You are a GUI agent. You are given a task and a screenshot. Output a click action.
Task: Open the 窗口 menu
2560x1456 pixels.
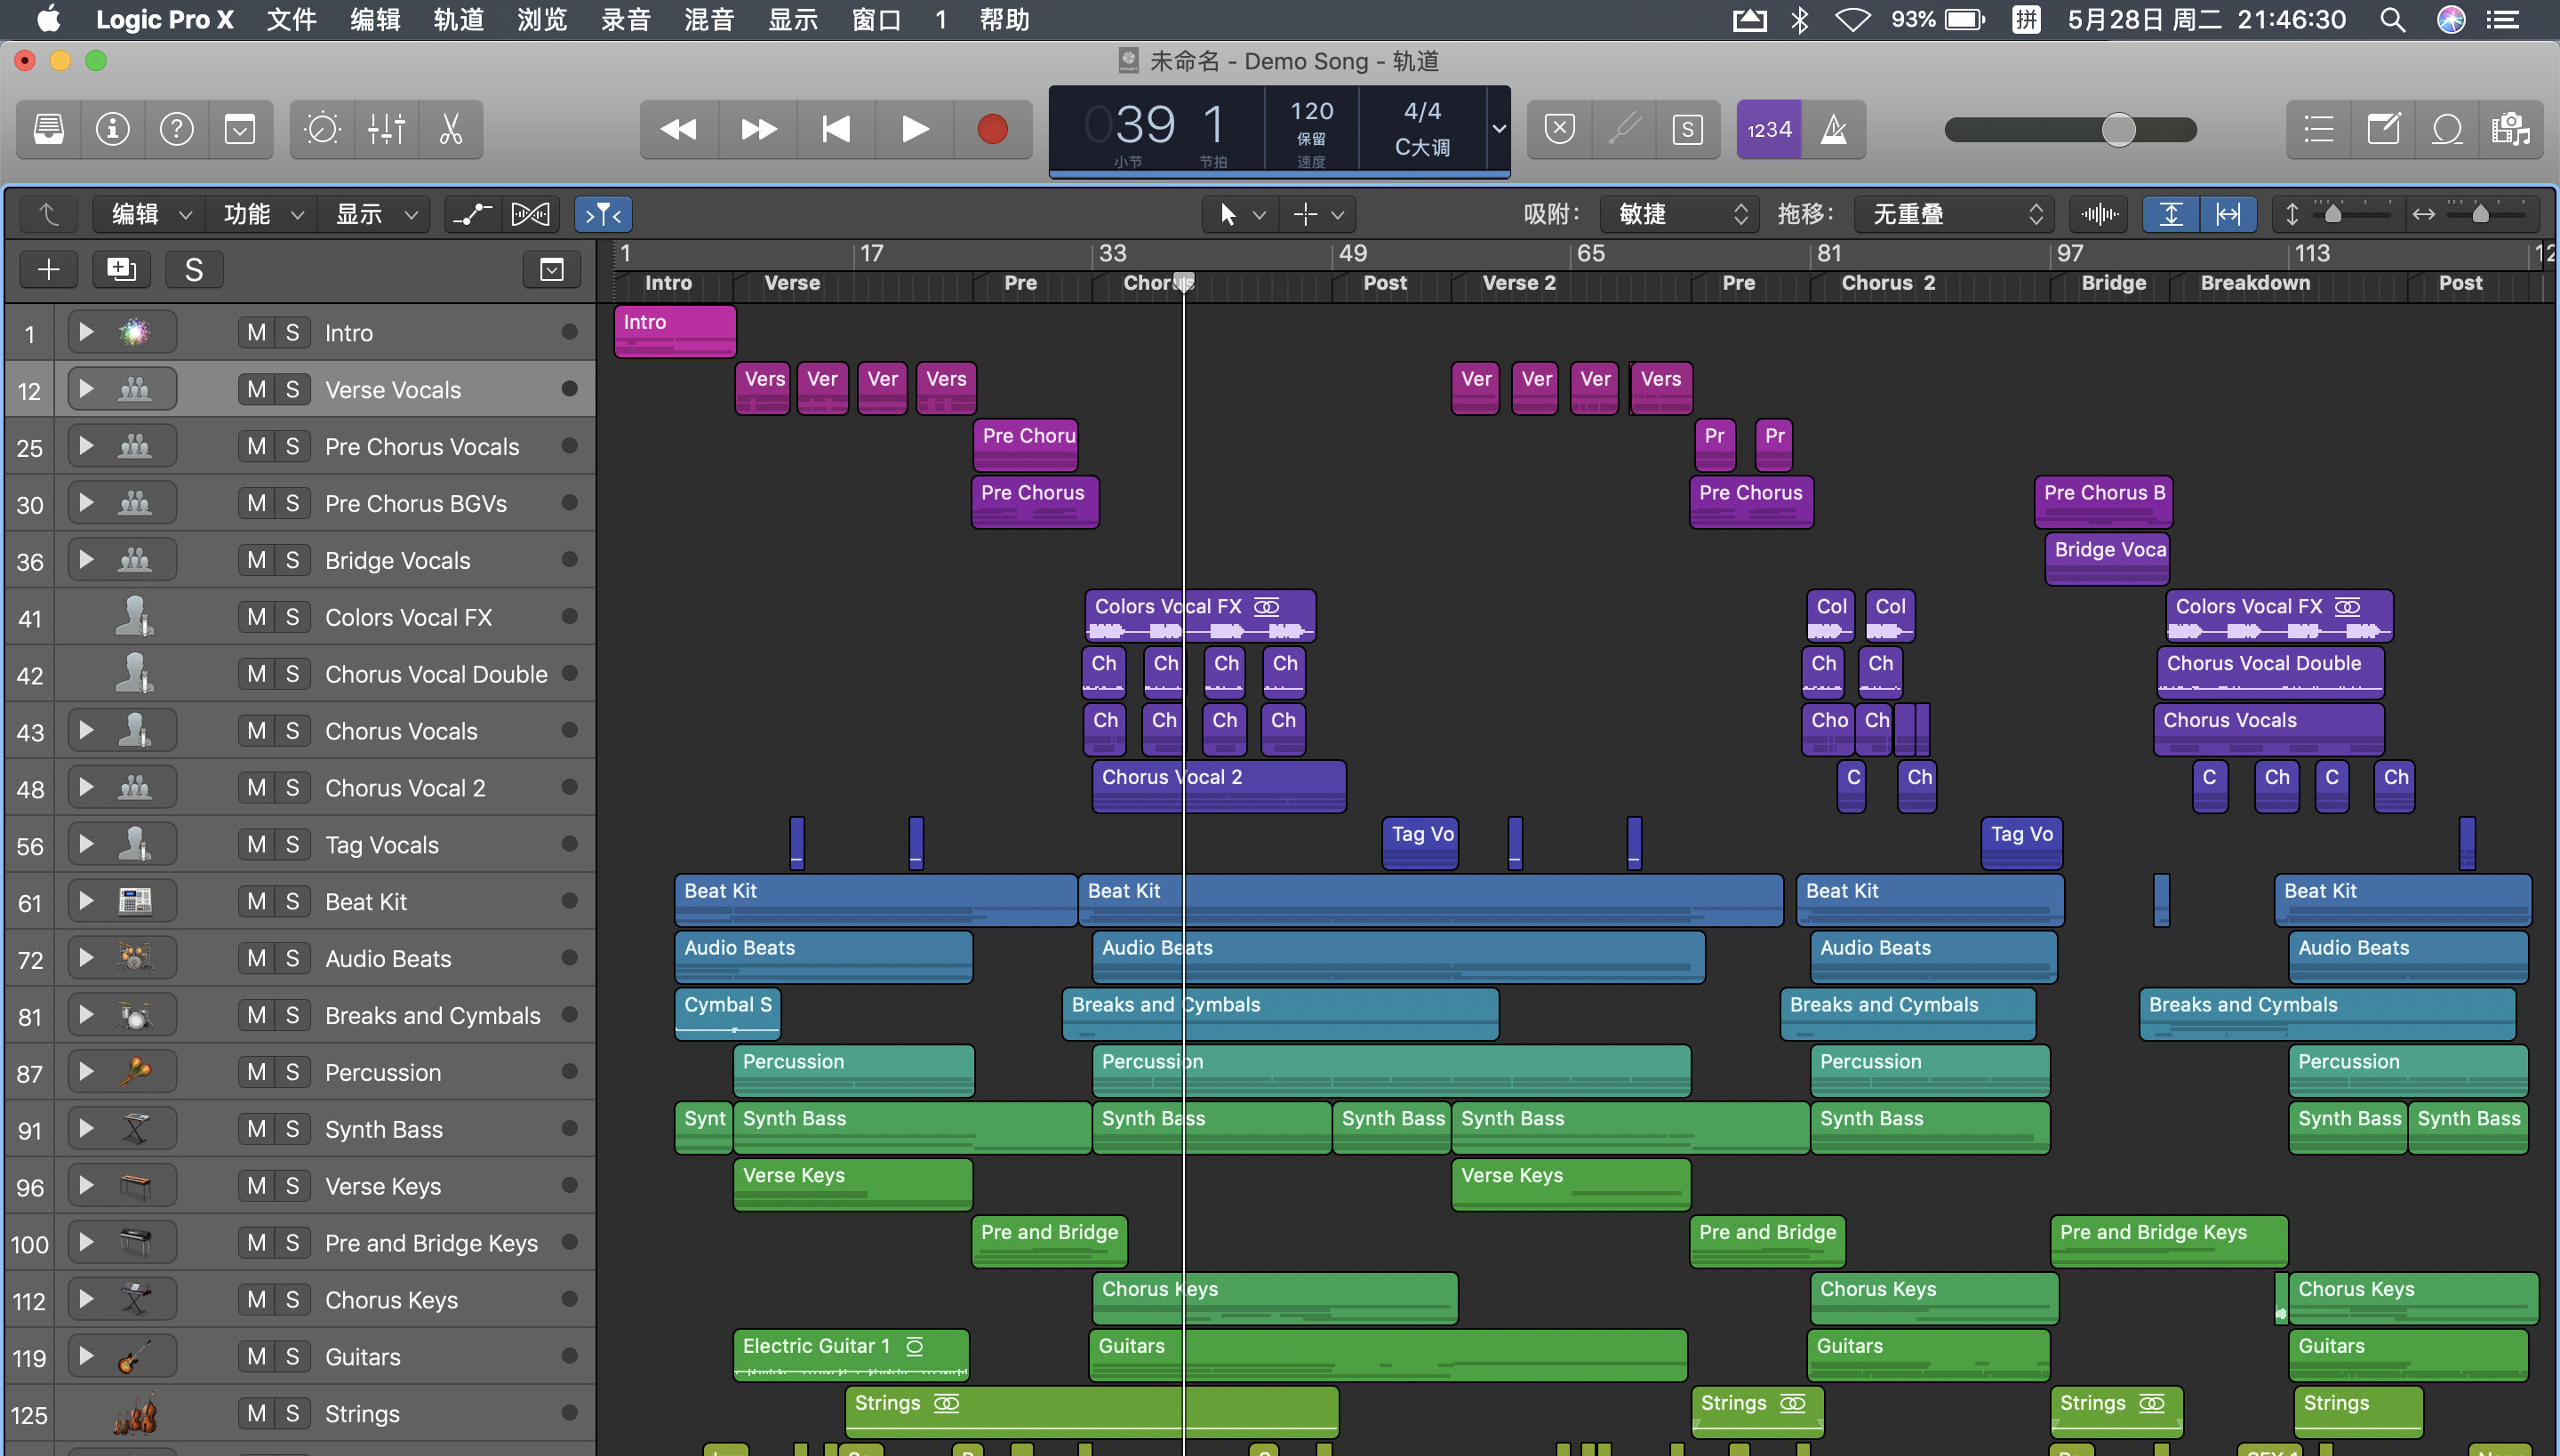[x=876, y=20]
